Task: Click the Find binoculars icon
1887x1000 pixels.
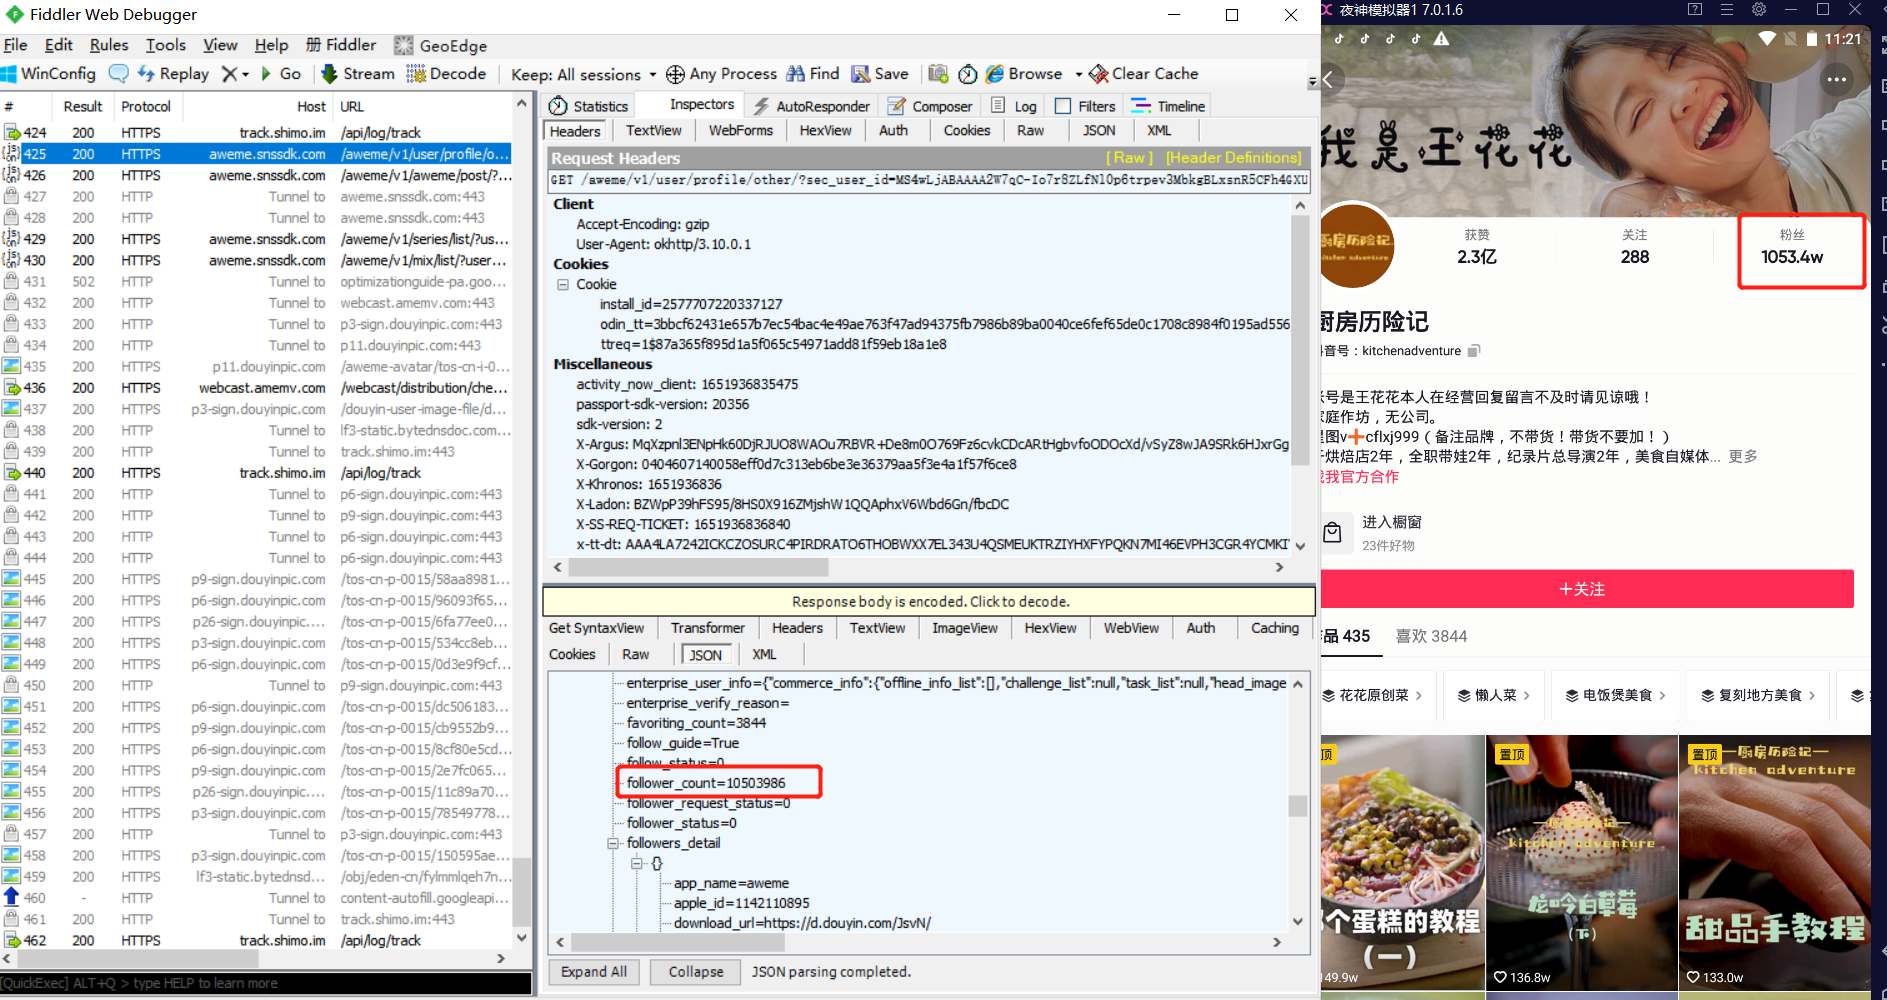Action: tap(796, 74)
